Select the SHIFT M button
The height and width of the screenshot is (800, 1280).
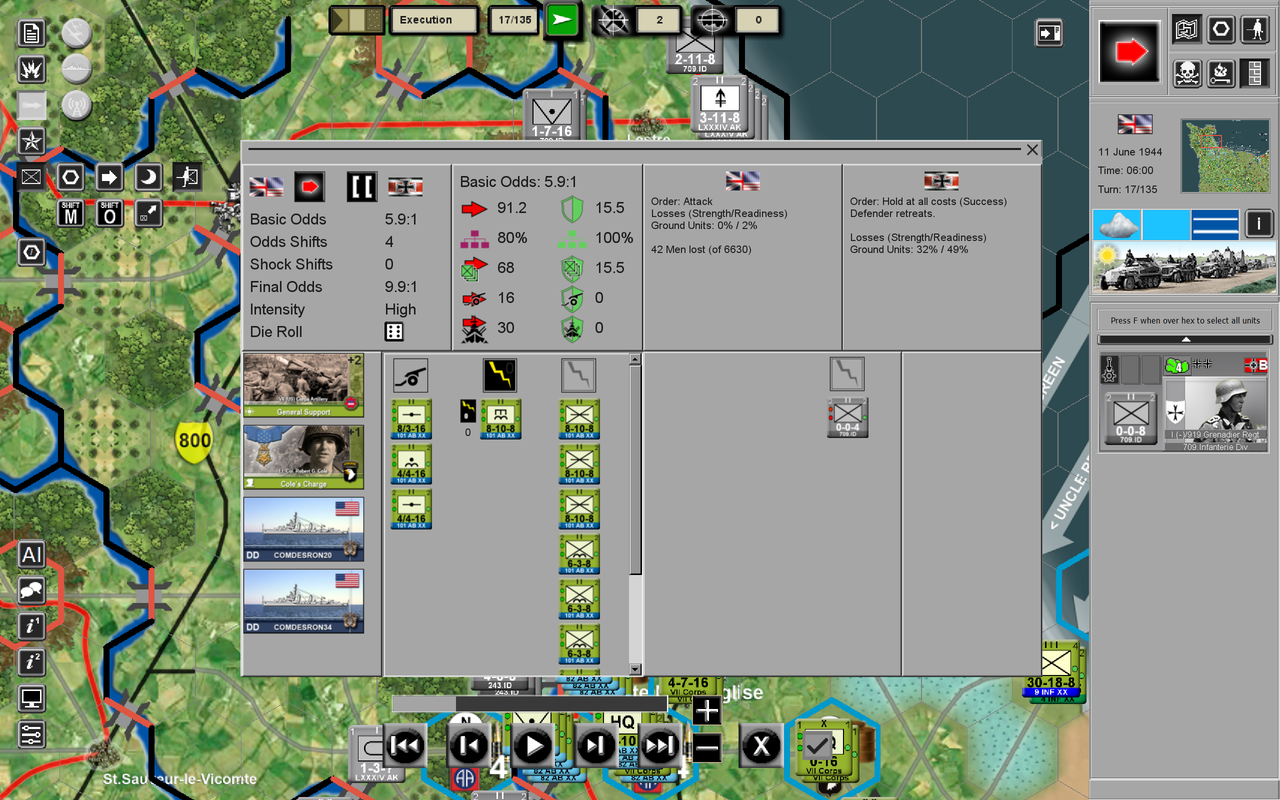70,213
